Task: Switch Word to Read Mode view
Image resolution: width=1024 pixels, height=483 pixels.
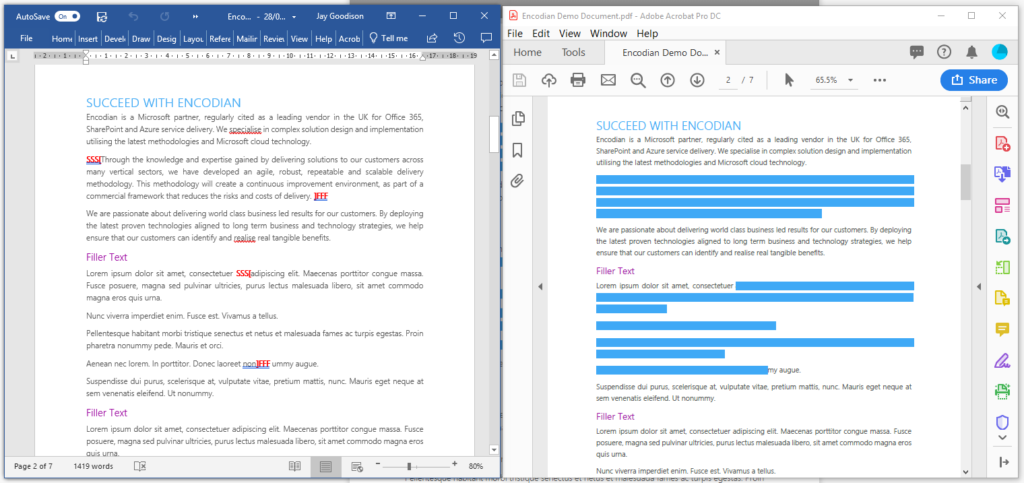Action: click(x=295, y=466)
